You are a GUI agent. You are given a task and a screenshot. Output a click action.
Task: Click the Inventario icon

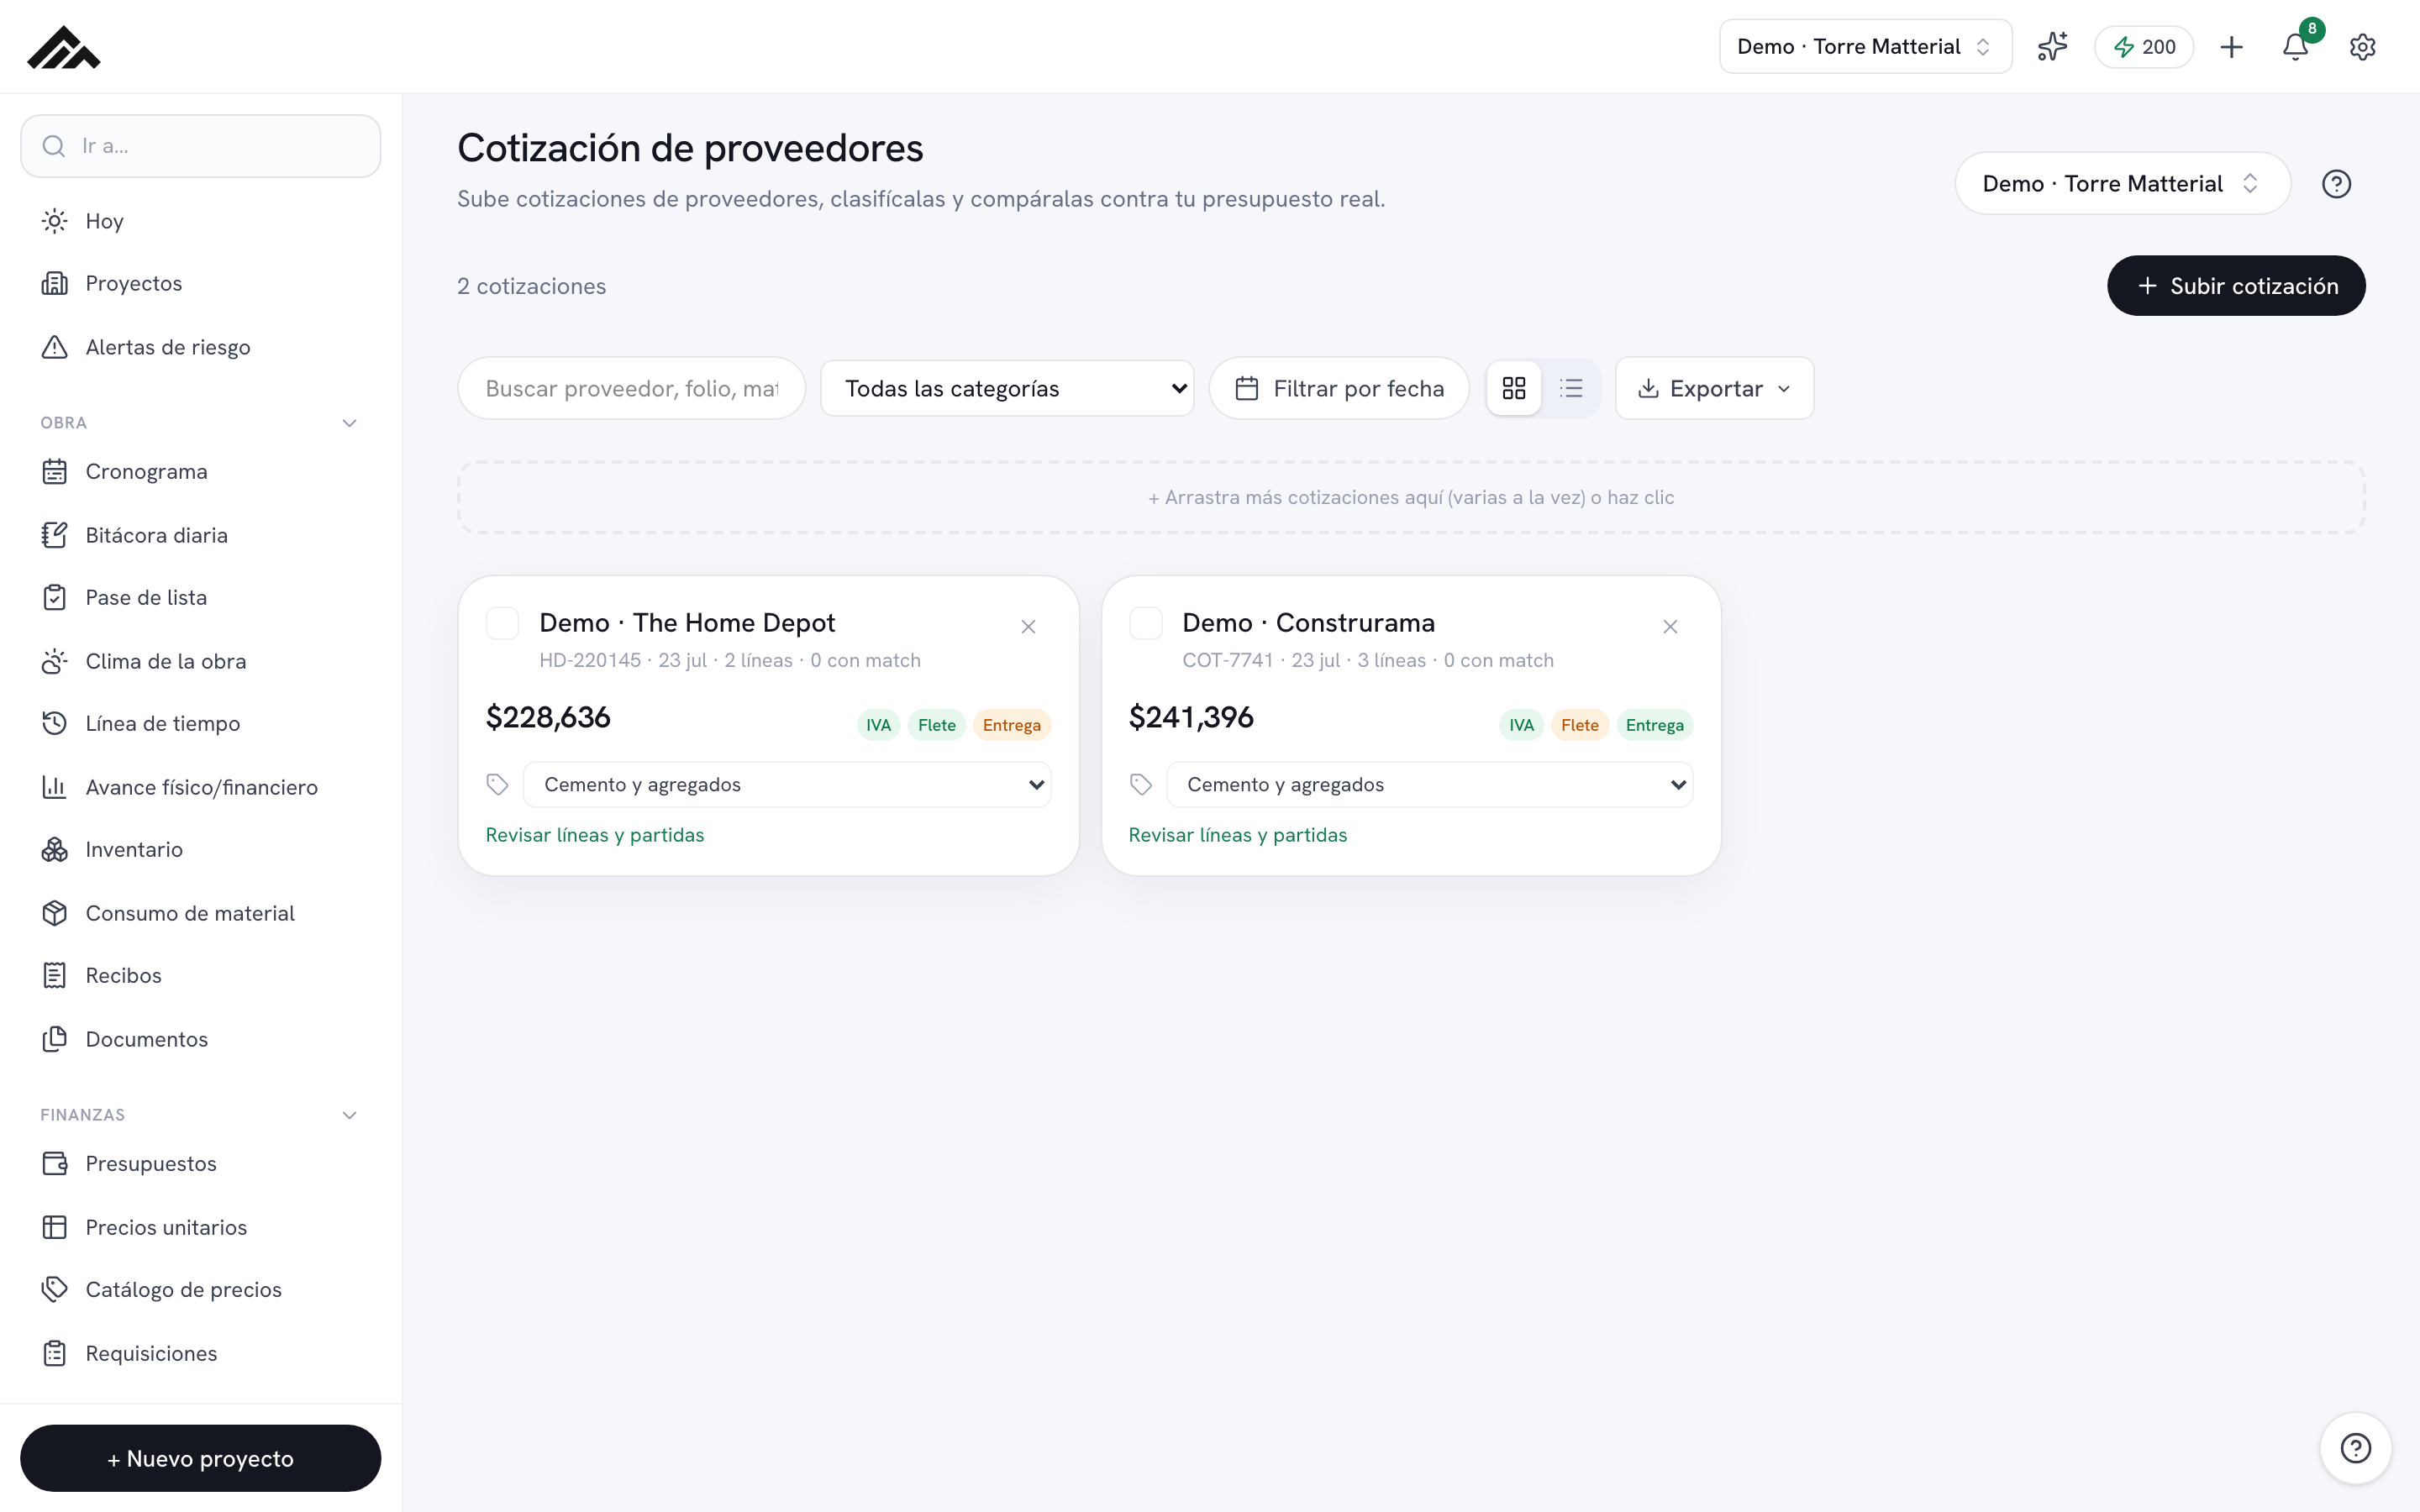click(x=55, y=849)
